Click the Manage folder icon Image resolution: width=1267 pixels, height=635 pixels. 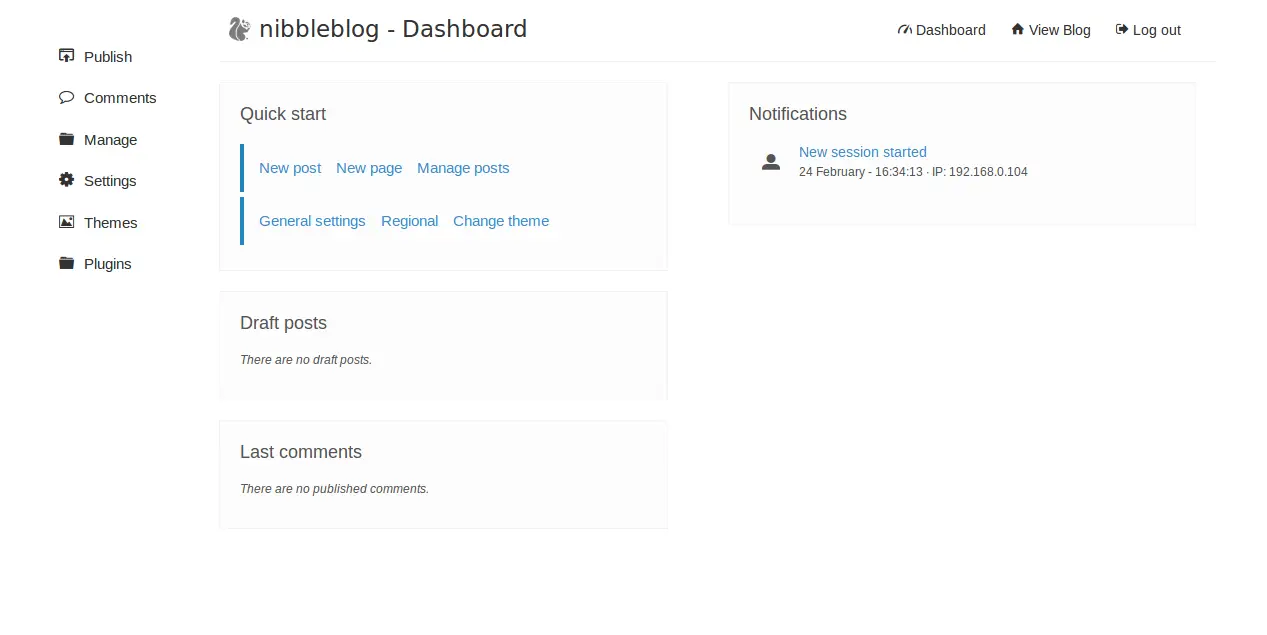[66, 139]
